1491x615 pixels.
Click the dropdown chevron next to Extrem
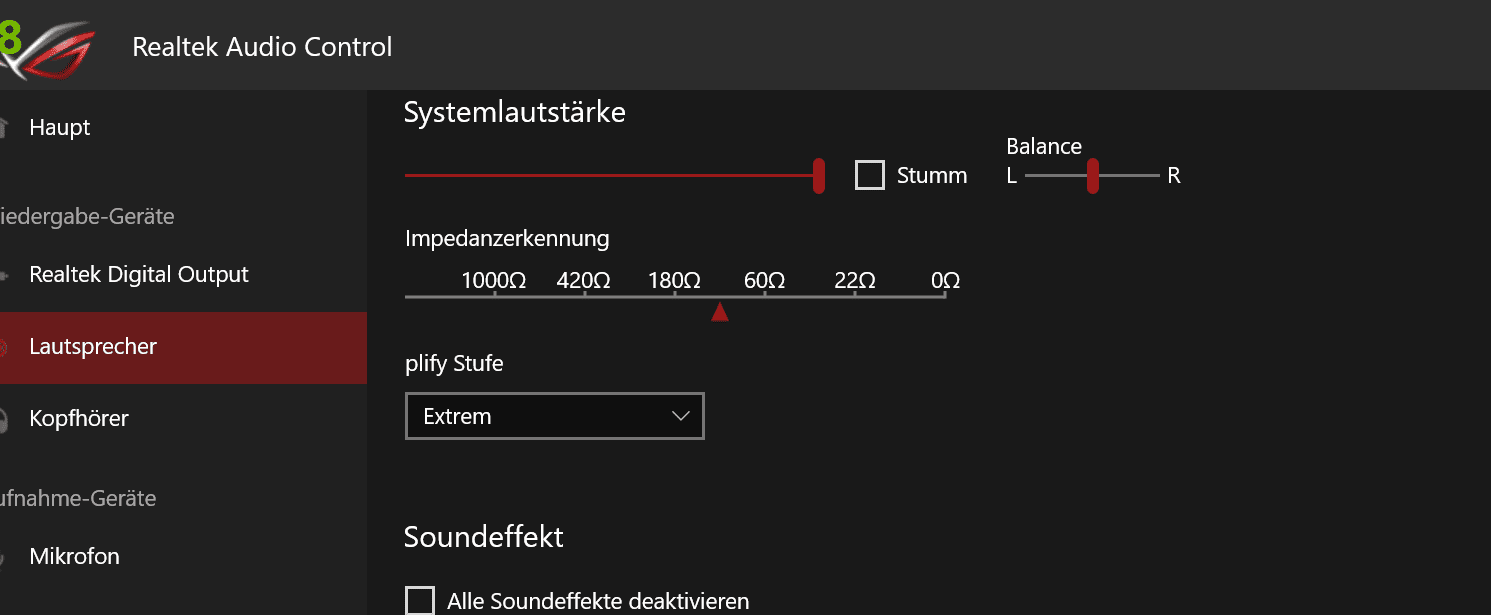point(682,416)
